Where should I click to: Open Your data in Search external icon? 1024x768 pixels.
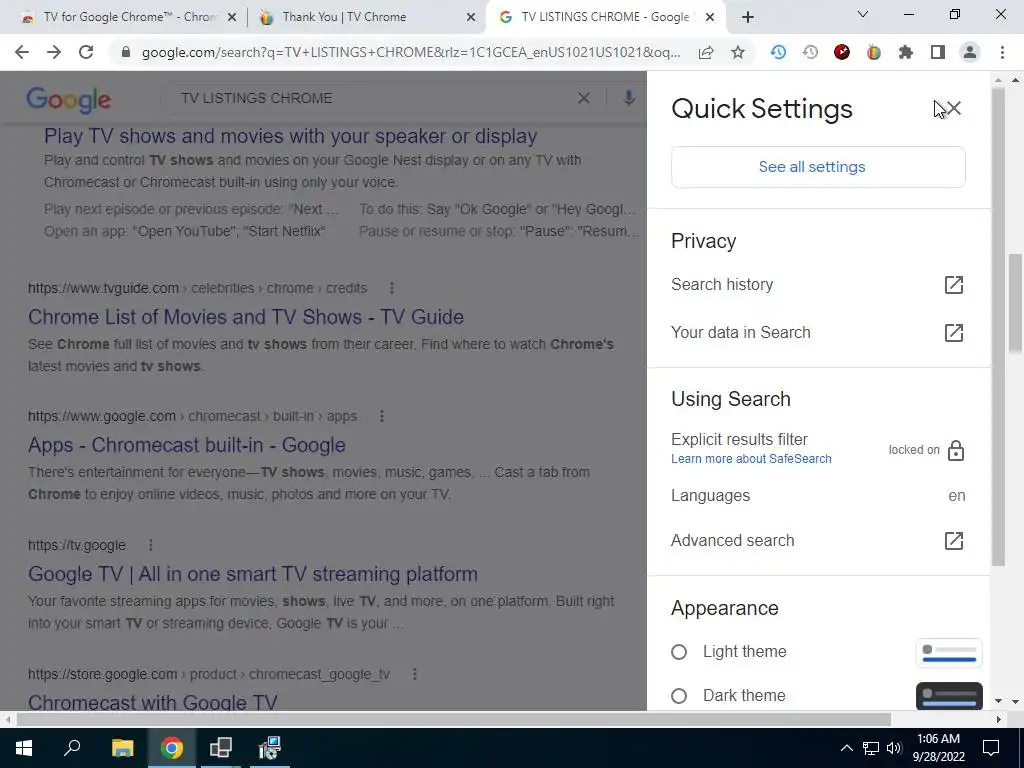point(953,332)
